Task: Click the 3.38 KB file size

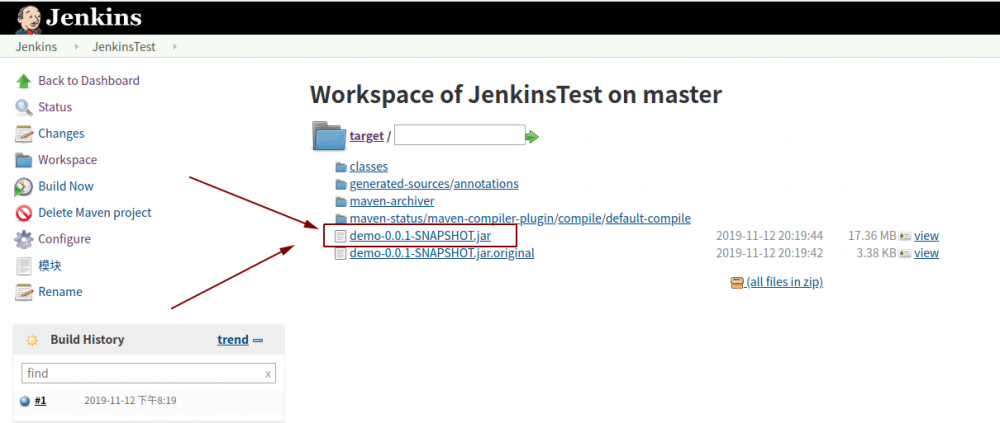Action: [876, 253]
